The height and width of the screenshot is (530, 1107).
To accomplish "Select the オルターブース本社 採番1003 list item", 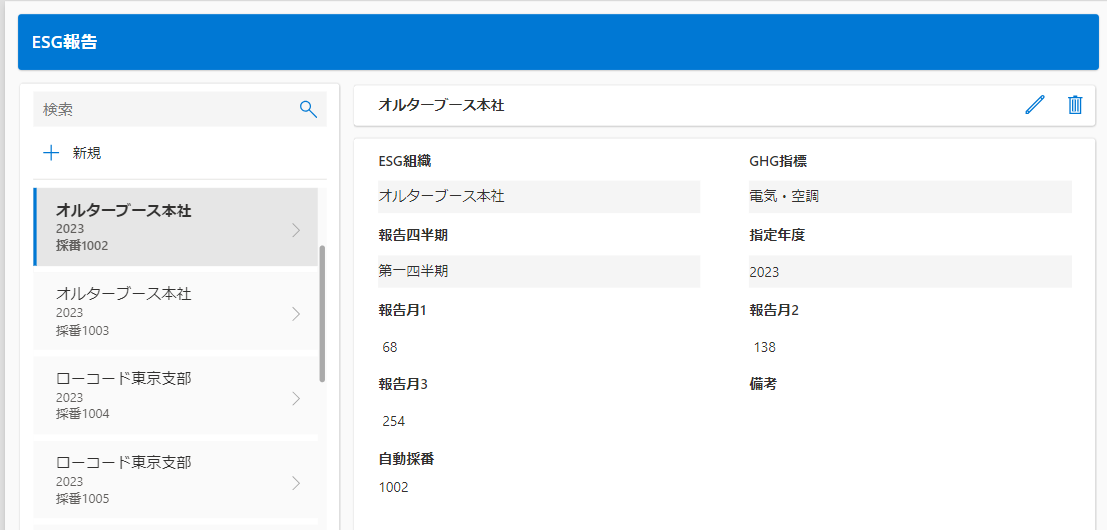I will pos(176,311).
